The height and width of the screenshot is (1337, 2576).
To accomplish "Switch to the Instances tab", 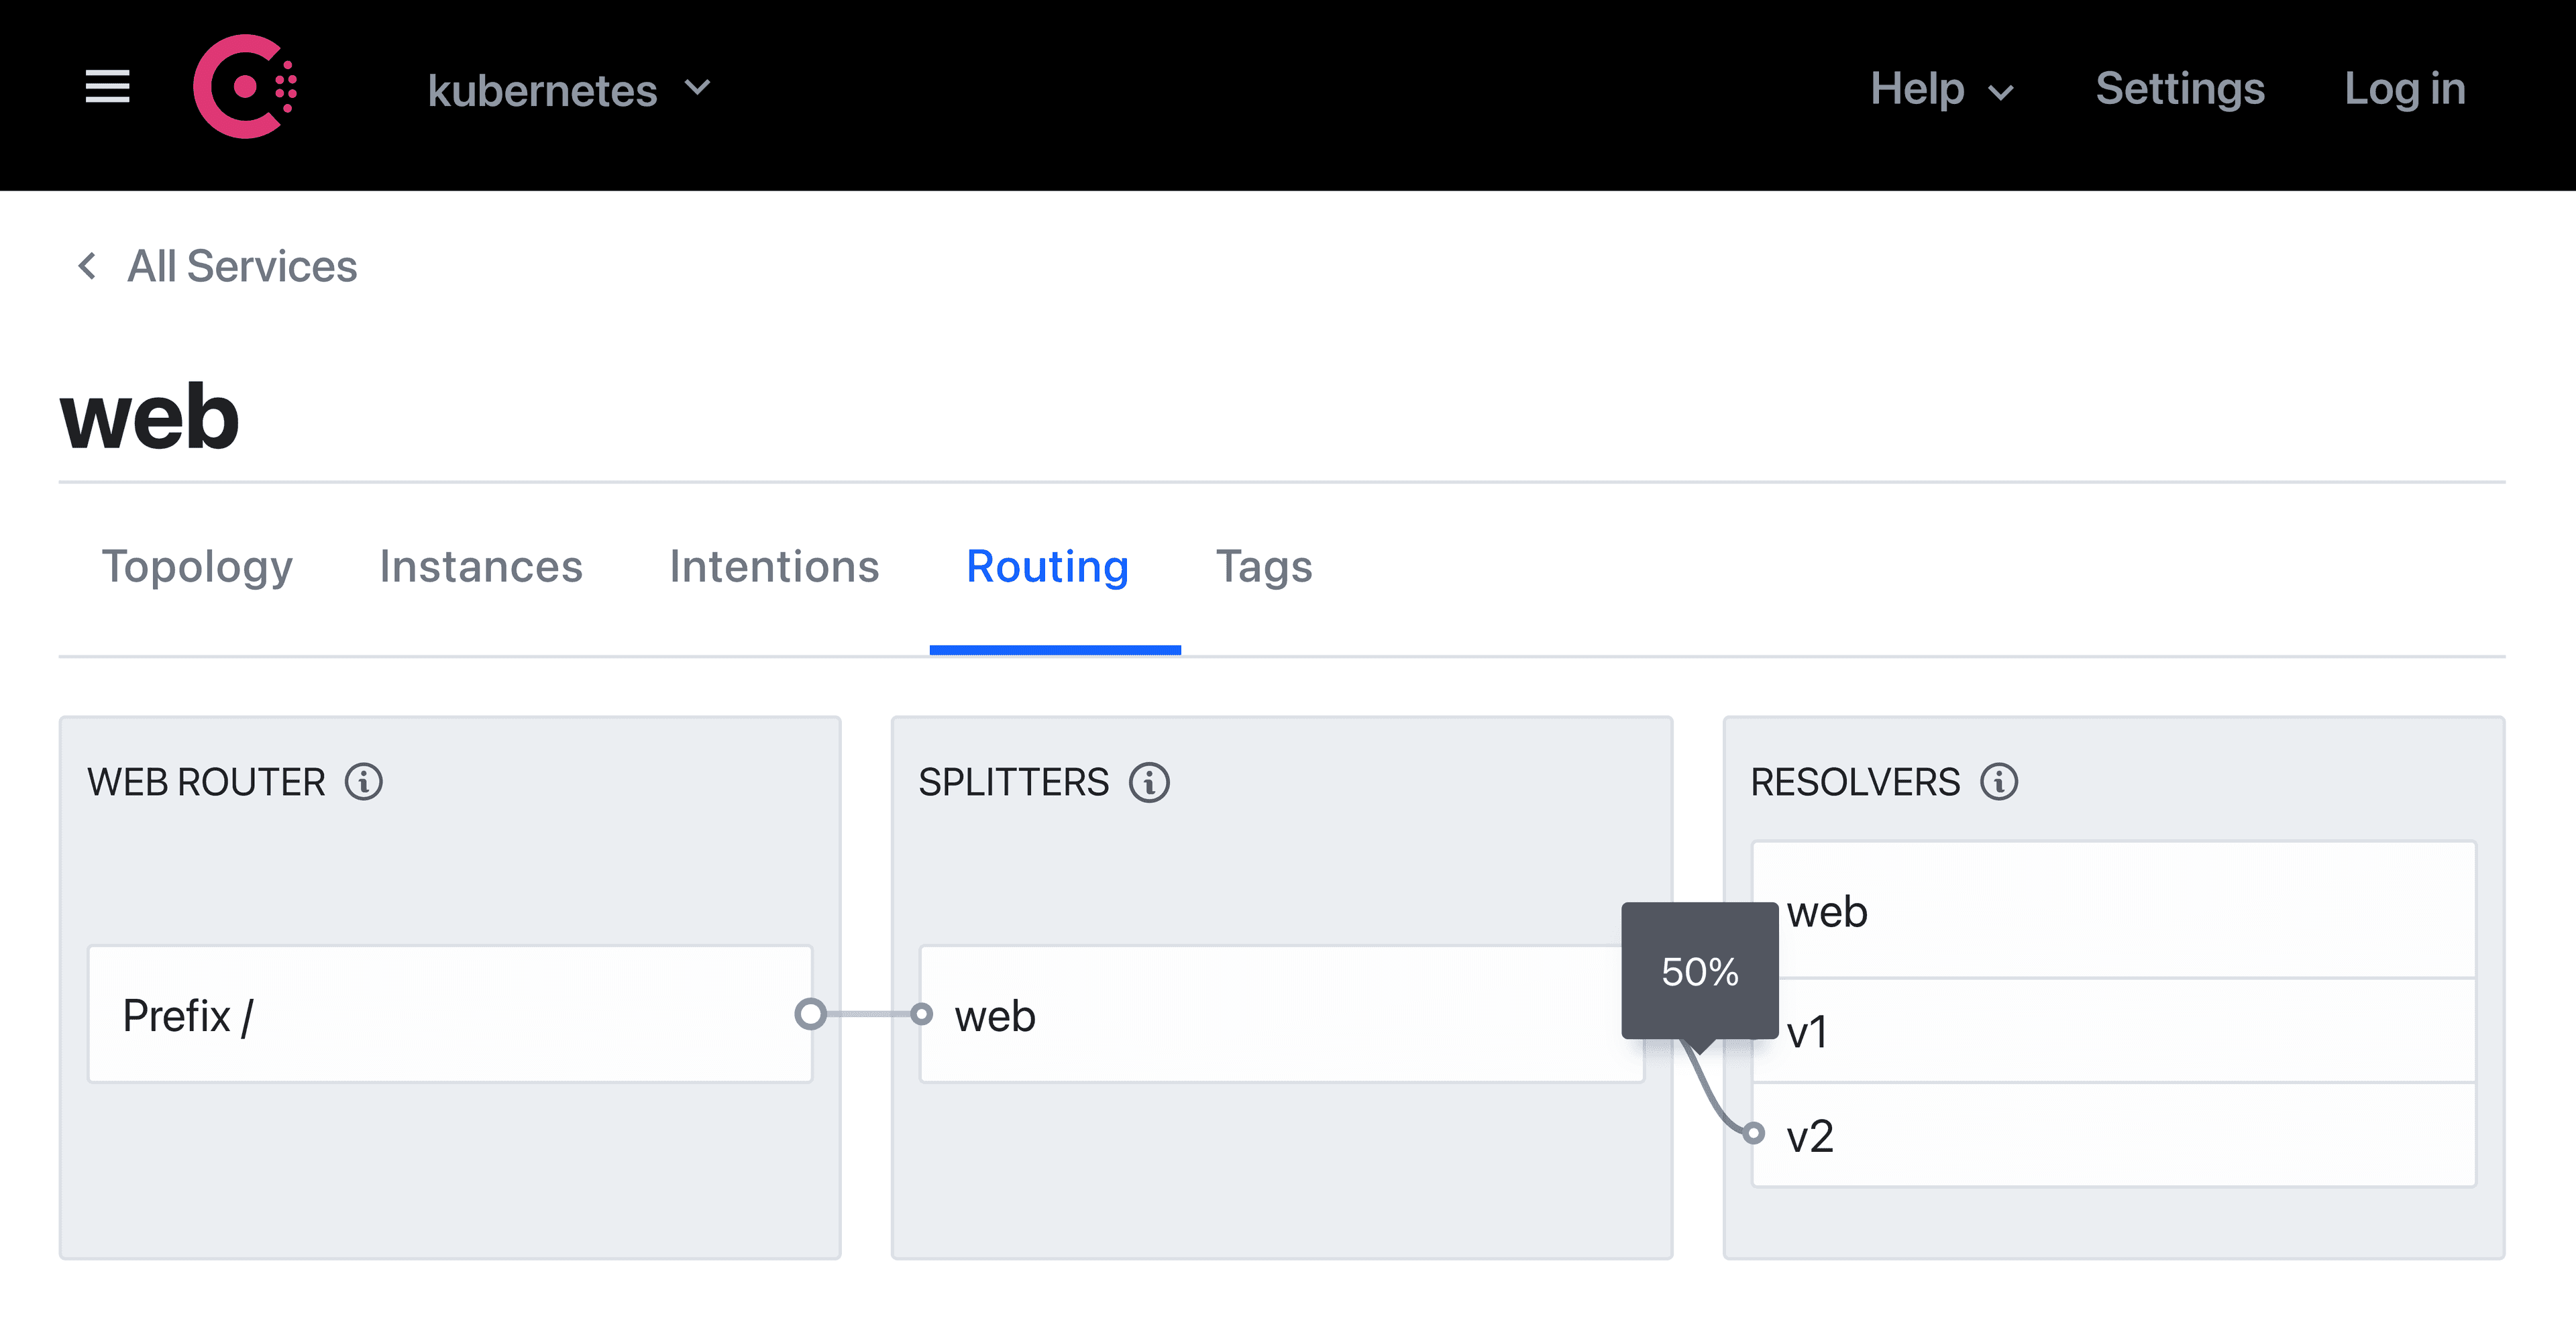I will coord(481,567).
